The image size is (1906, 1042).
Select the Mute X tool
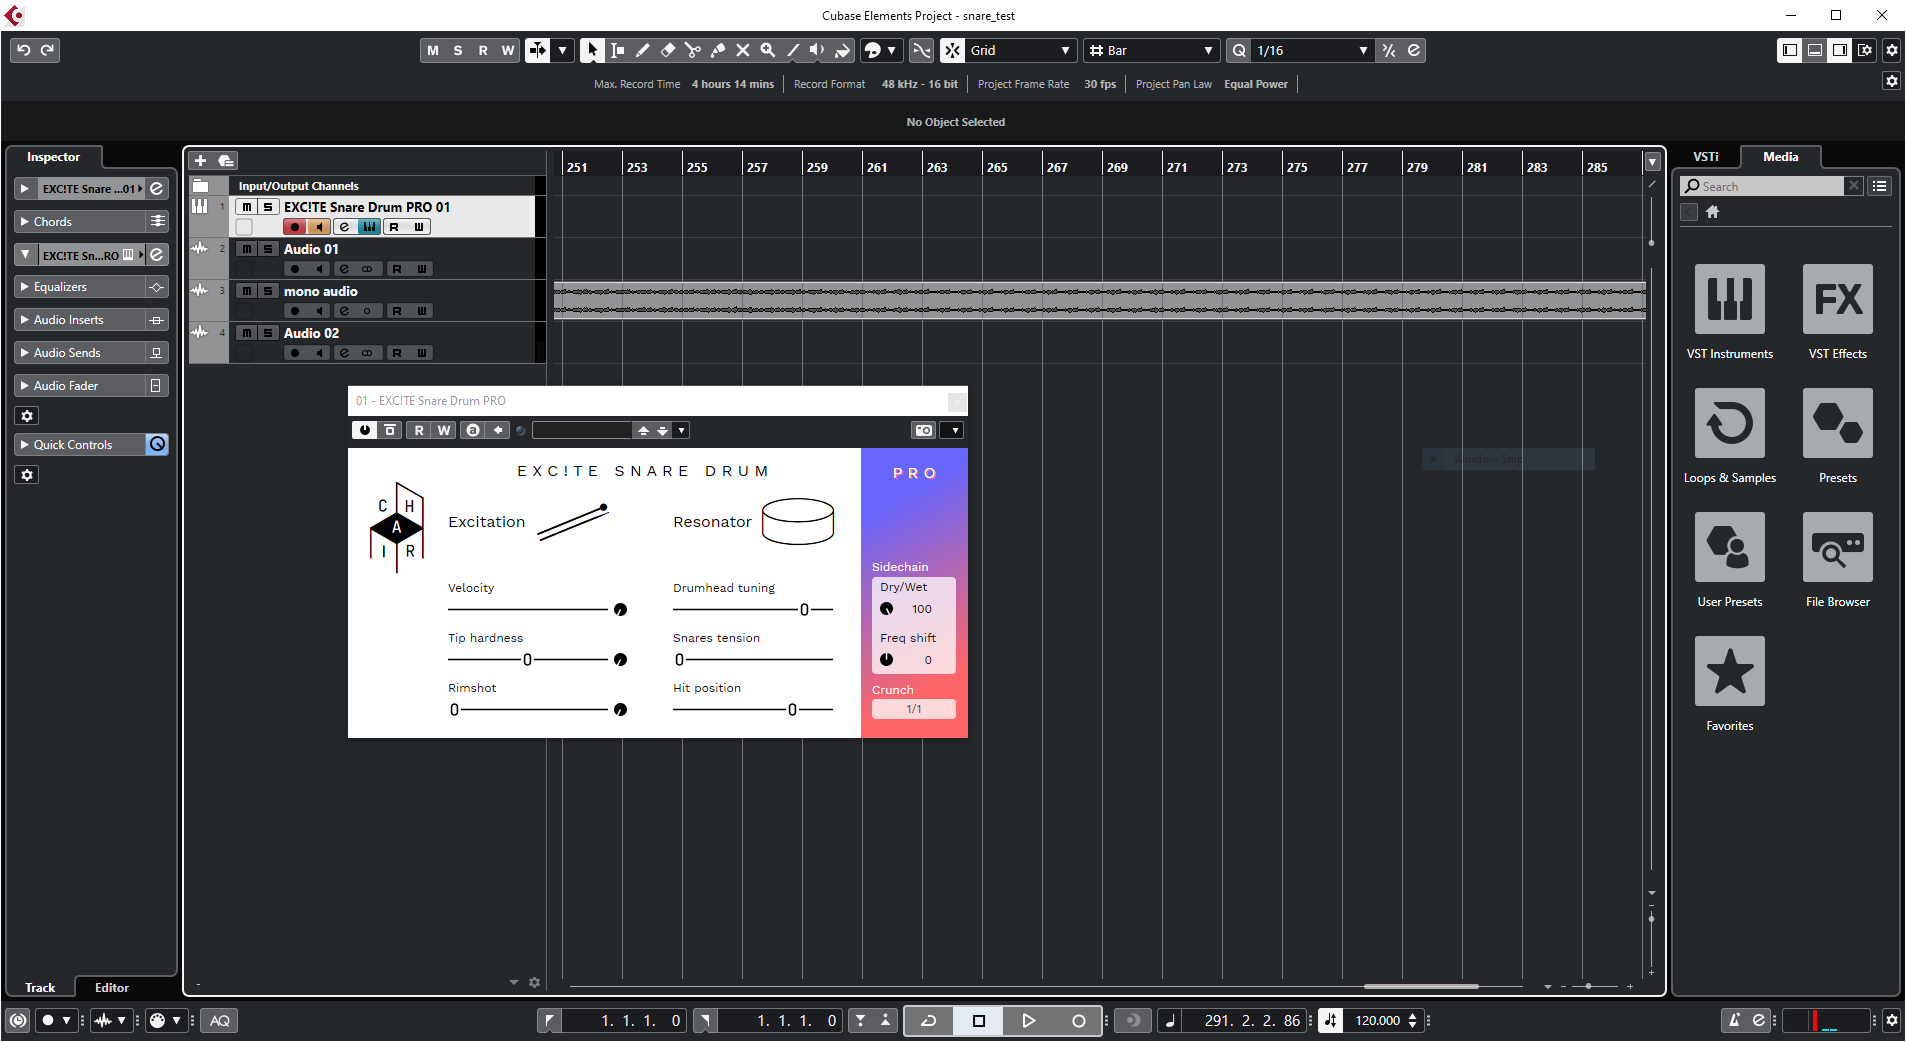pos(742,50)
